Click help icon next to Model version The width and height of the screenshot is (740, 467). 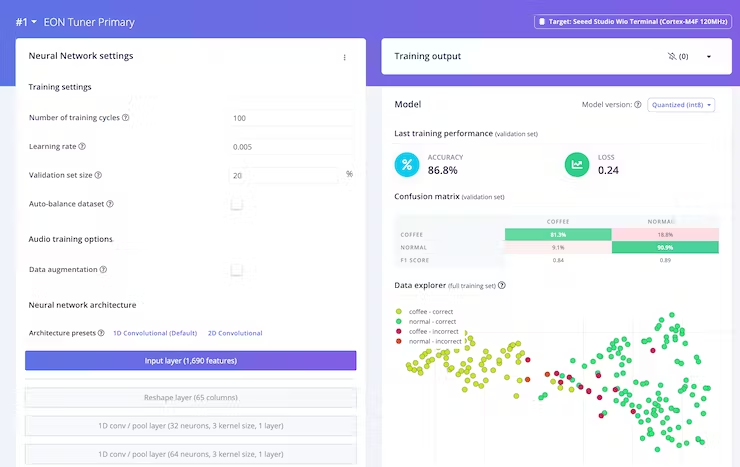point(637,104)
